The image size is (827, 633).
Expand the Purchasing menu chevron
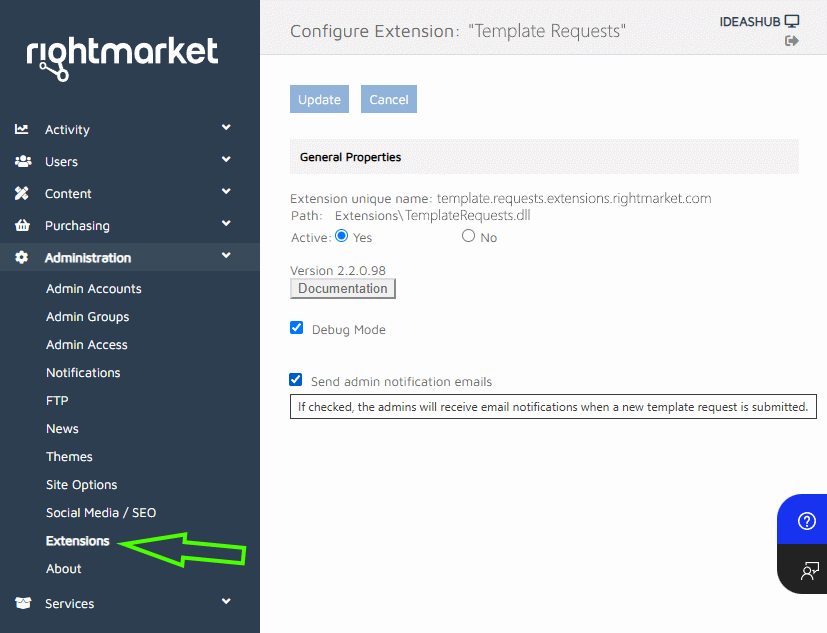(x=226, y=223)
